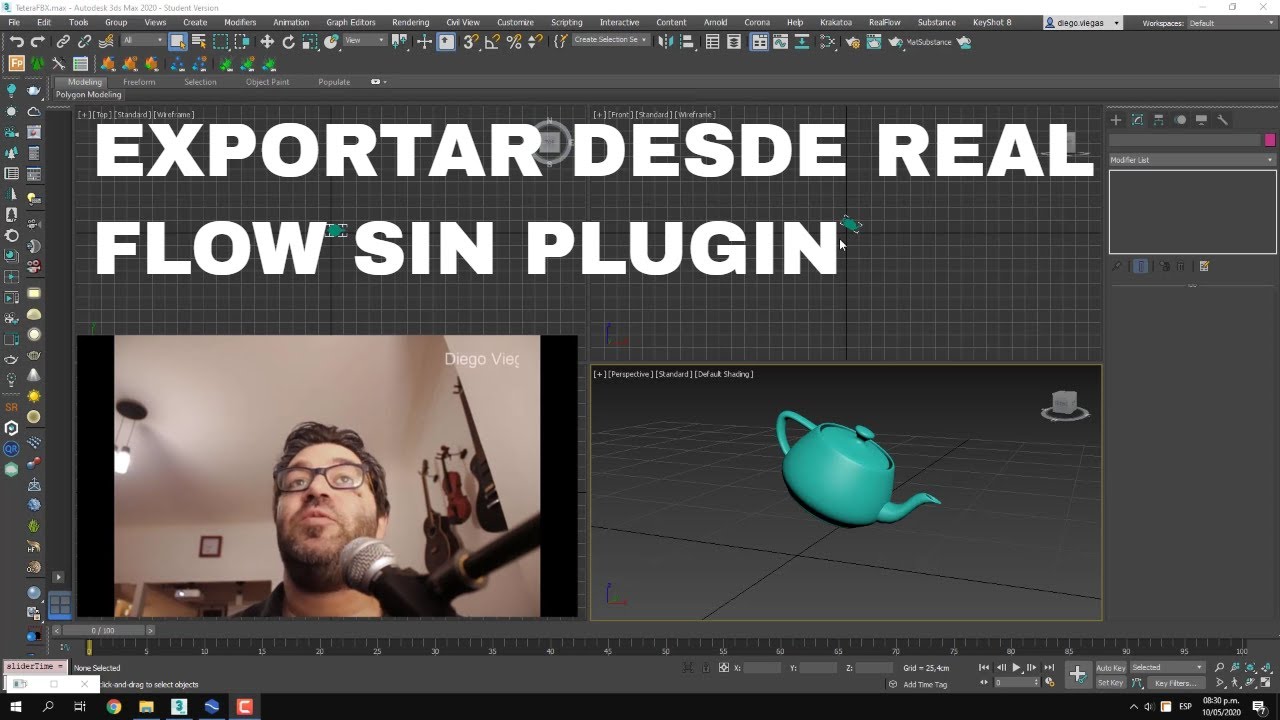Toggle Keyboard Shortcut Override button

click(446, 41)
